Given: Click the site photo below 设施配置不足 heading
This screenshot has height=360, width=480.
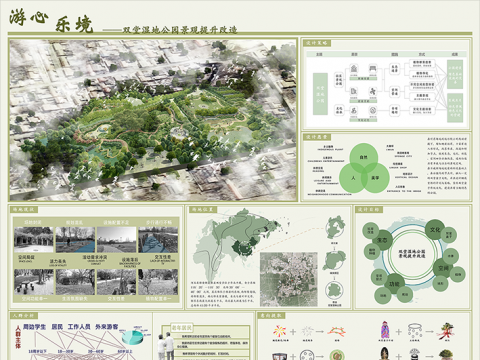Looking at the screenshot, I should (116, 240).
